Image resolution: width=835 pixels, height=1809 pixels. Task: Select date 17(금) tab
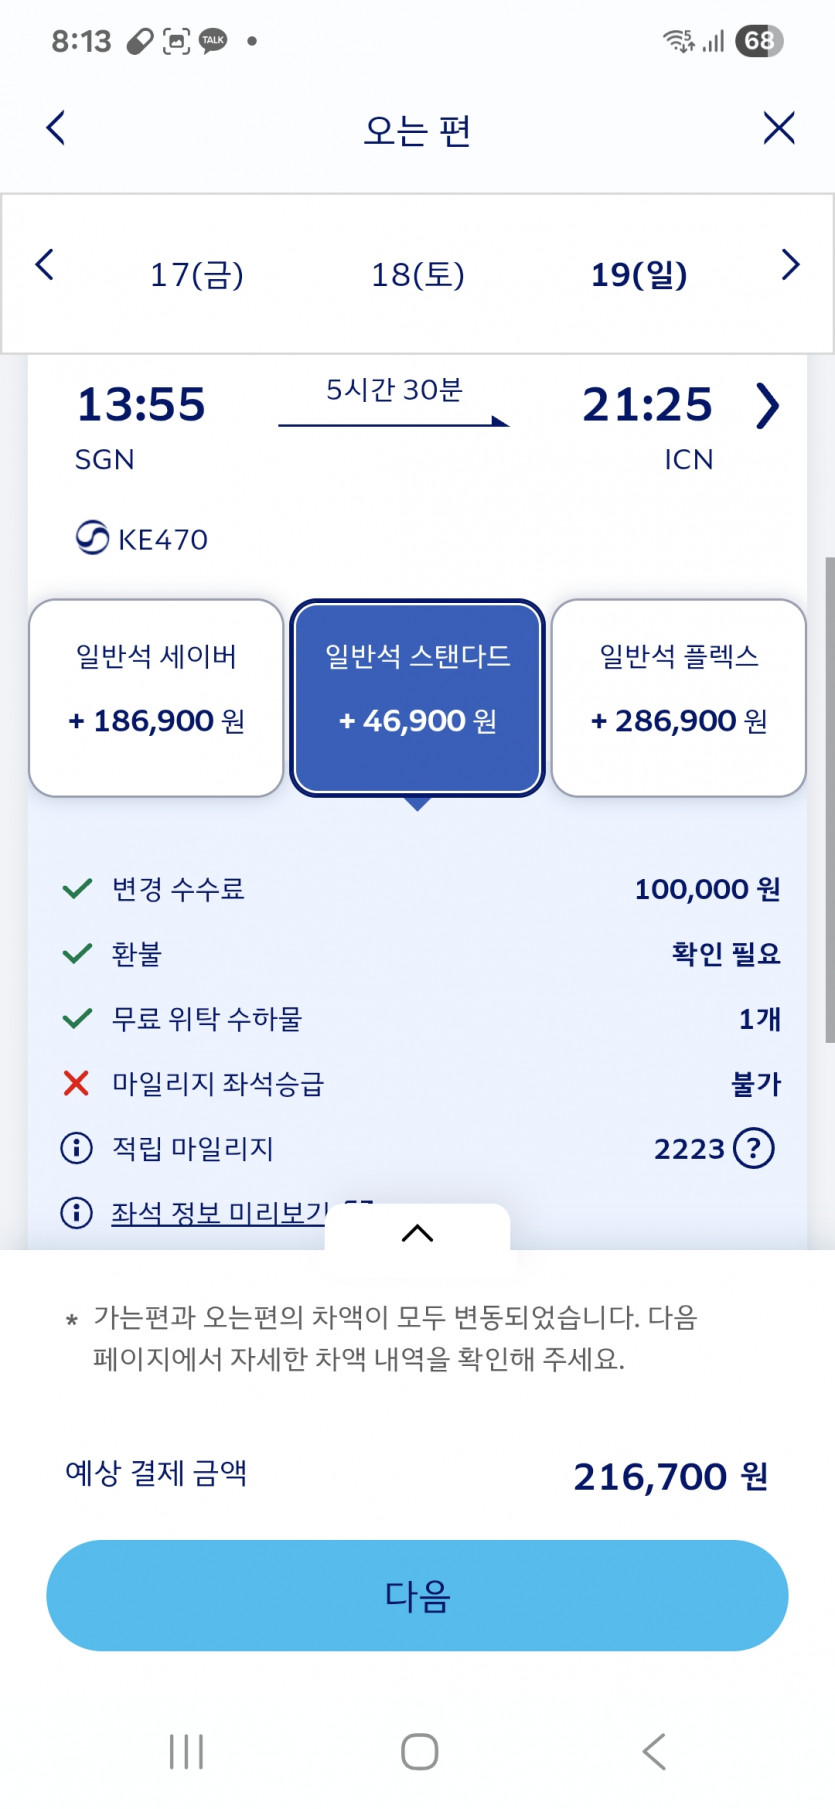(197, 275)
